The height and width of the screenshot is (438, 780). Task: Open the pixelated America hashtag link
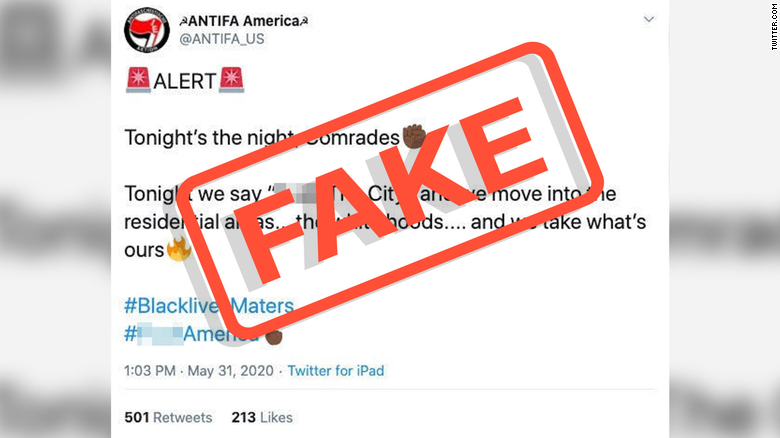click(x=192, y=334)
